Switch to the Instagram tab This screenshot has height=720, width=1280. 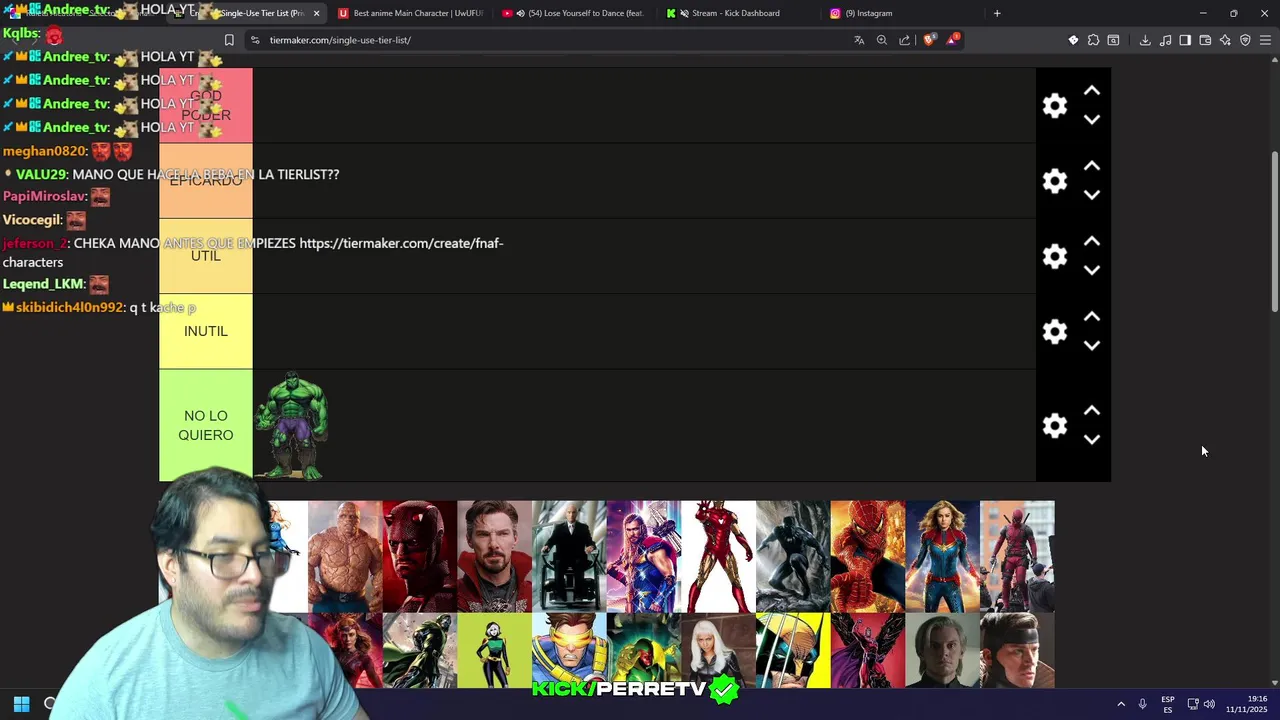(x=900, y=13)
